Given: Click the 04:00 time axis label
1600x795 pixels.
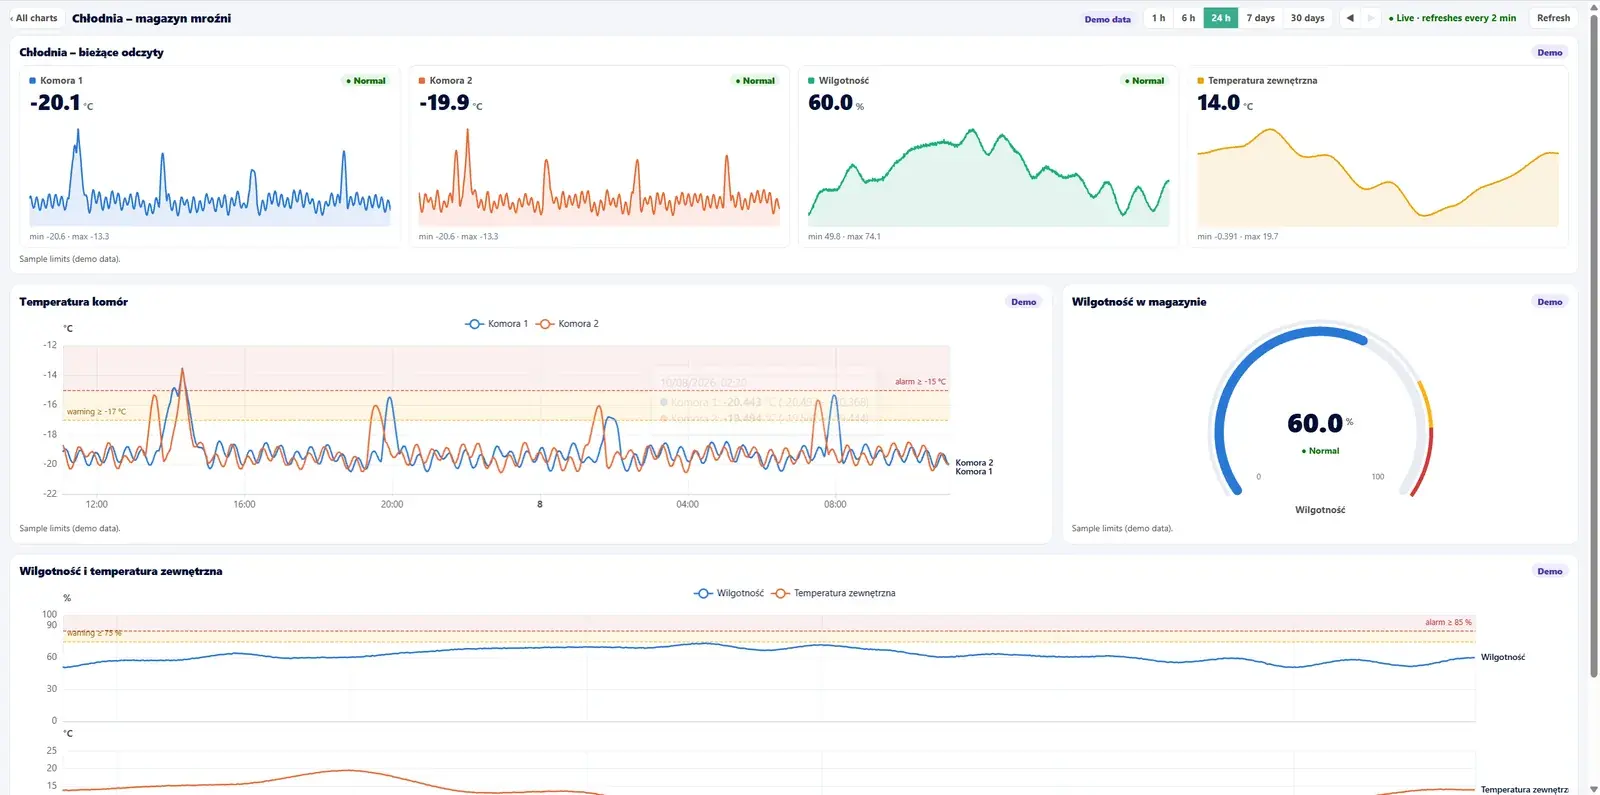Looking at the screenshot, I should (687, 504).
